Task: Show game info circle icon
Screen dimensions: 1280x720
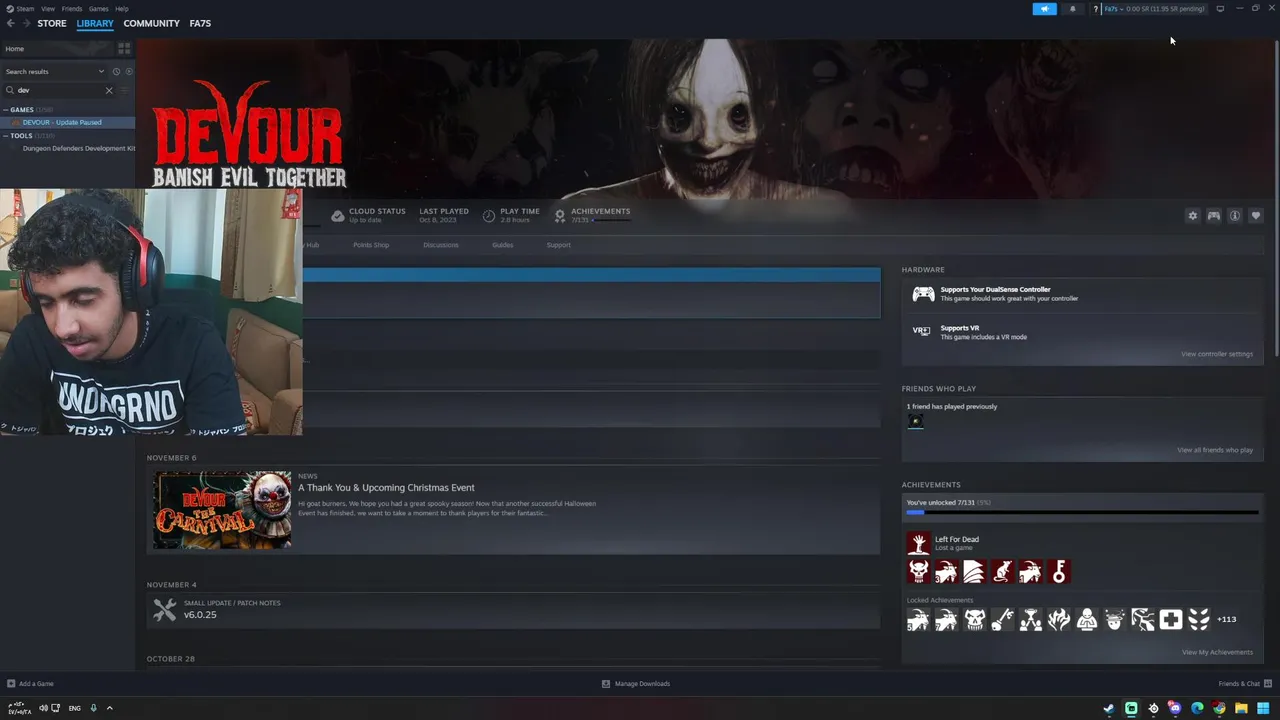Action: (1235, 216)
